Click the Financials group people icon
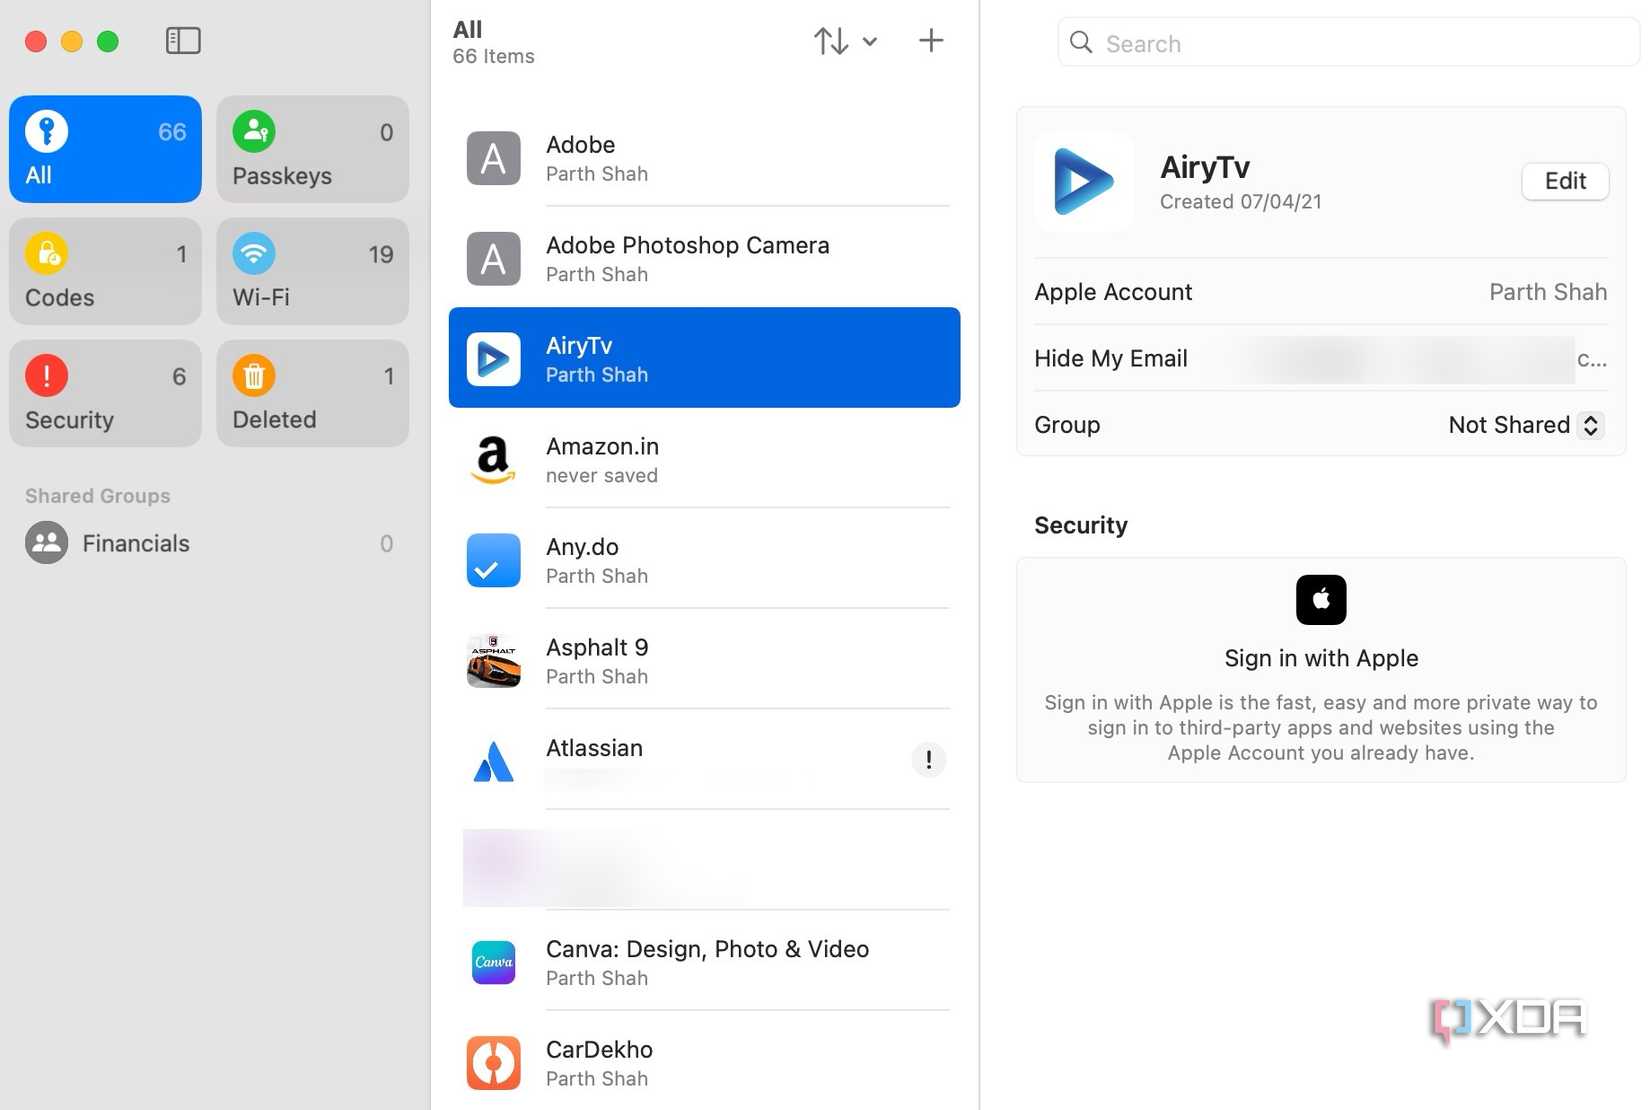Image resolution: width=1650 pixels, height=1110 pixels. [47, 543]
